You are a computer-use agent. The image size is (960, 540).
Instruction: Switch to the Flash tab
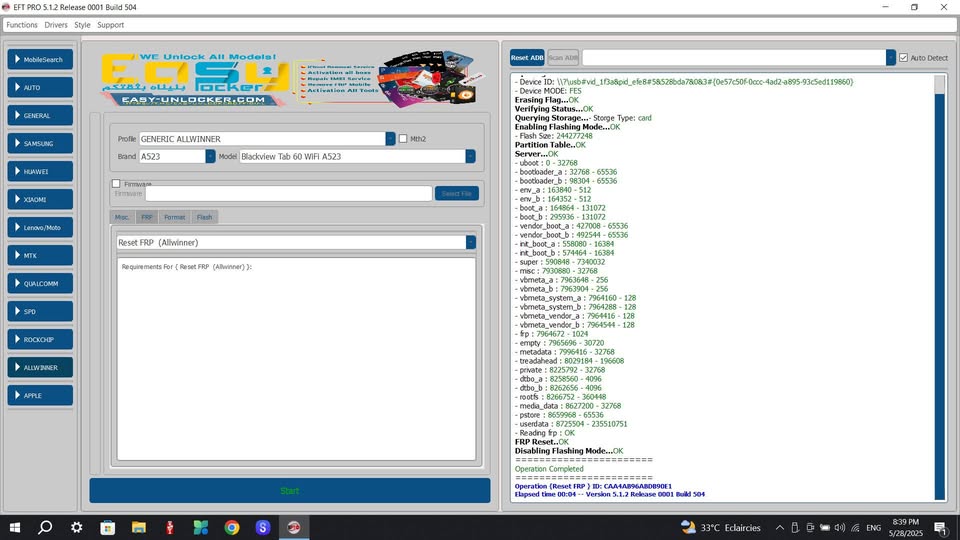pos(204,217)
